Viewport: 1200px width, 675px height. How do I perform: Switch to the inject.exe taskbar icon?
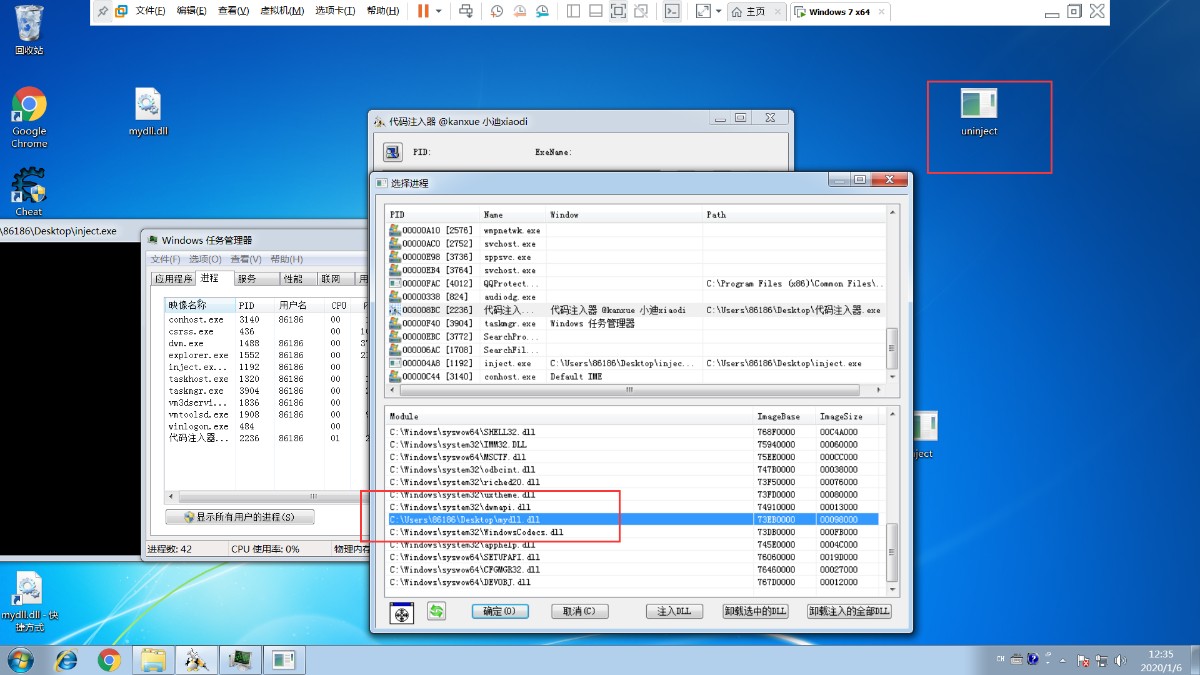pos(284,660)
